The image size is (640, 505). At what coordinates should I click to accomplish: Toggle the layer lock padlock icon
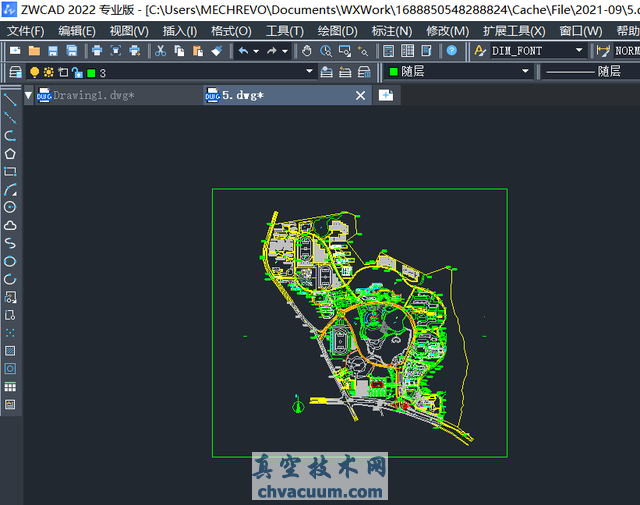tap(77, 72)
